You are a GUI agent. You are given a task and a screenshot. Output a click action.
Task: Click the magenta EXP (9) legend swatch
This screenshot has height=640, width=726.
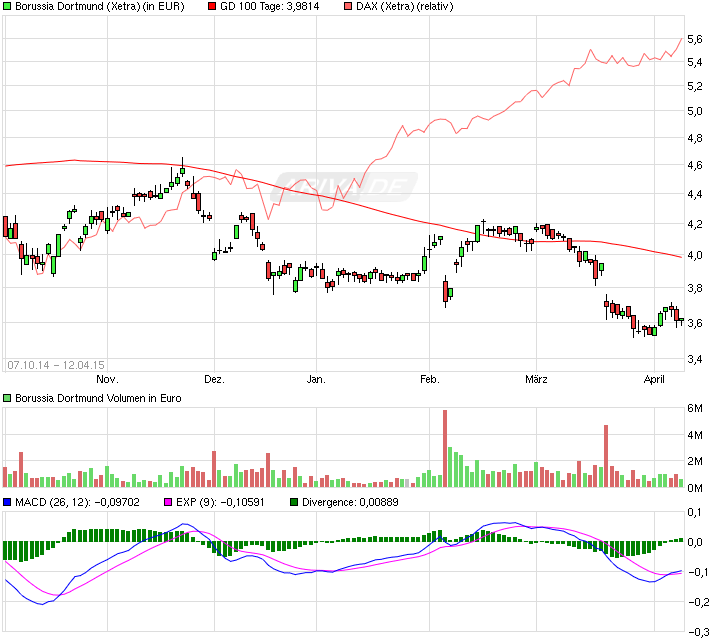(x=168, y=502)
